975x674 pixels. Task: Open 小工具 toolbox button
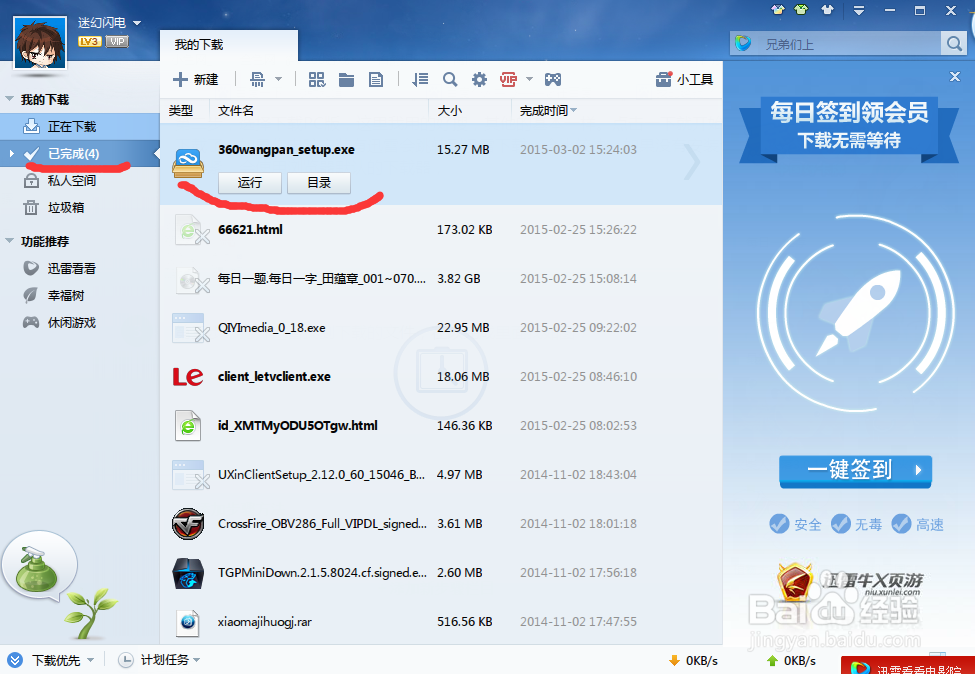point(684,80)
